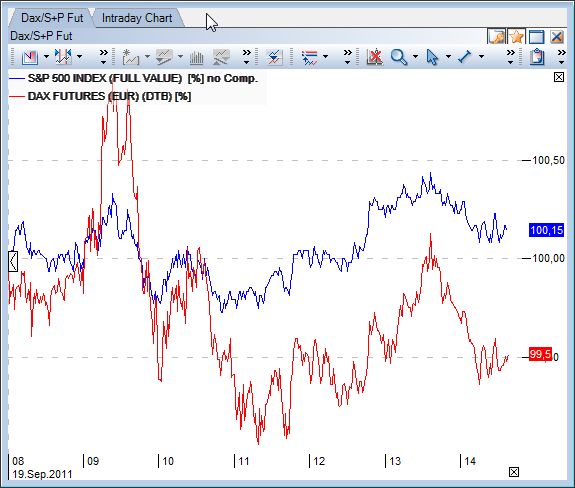This screenshot has width=575, height=488.
Task: Expand overflow chevron before delete icon
Action: point(347,57)
